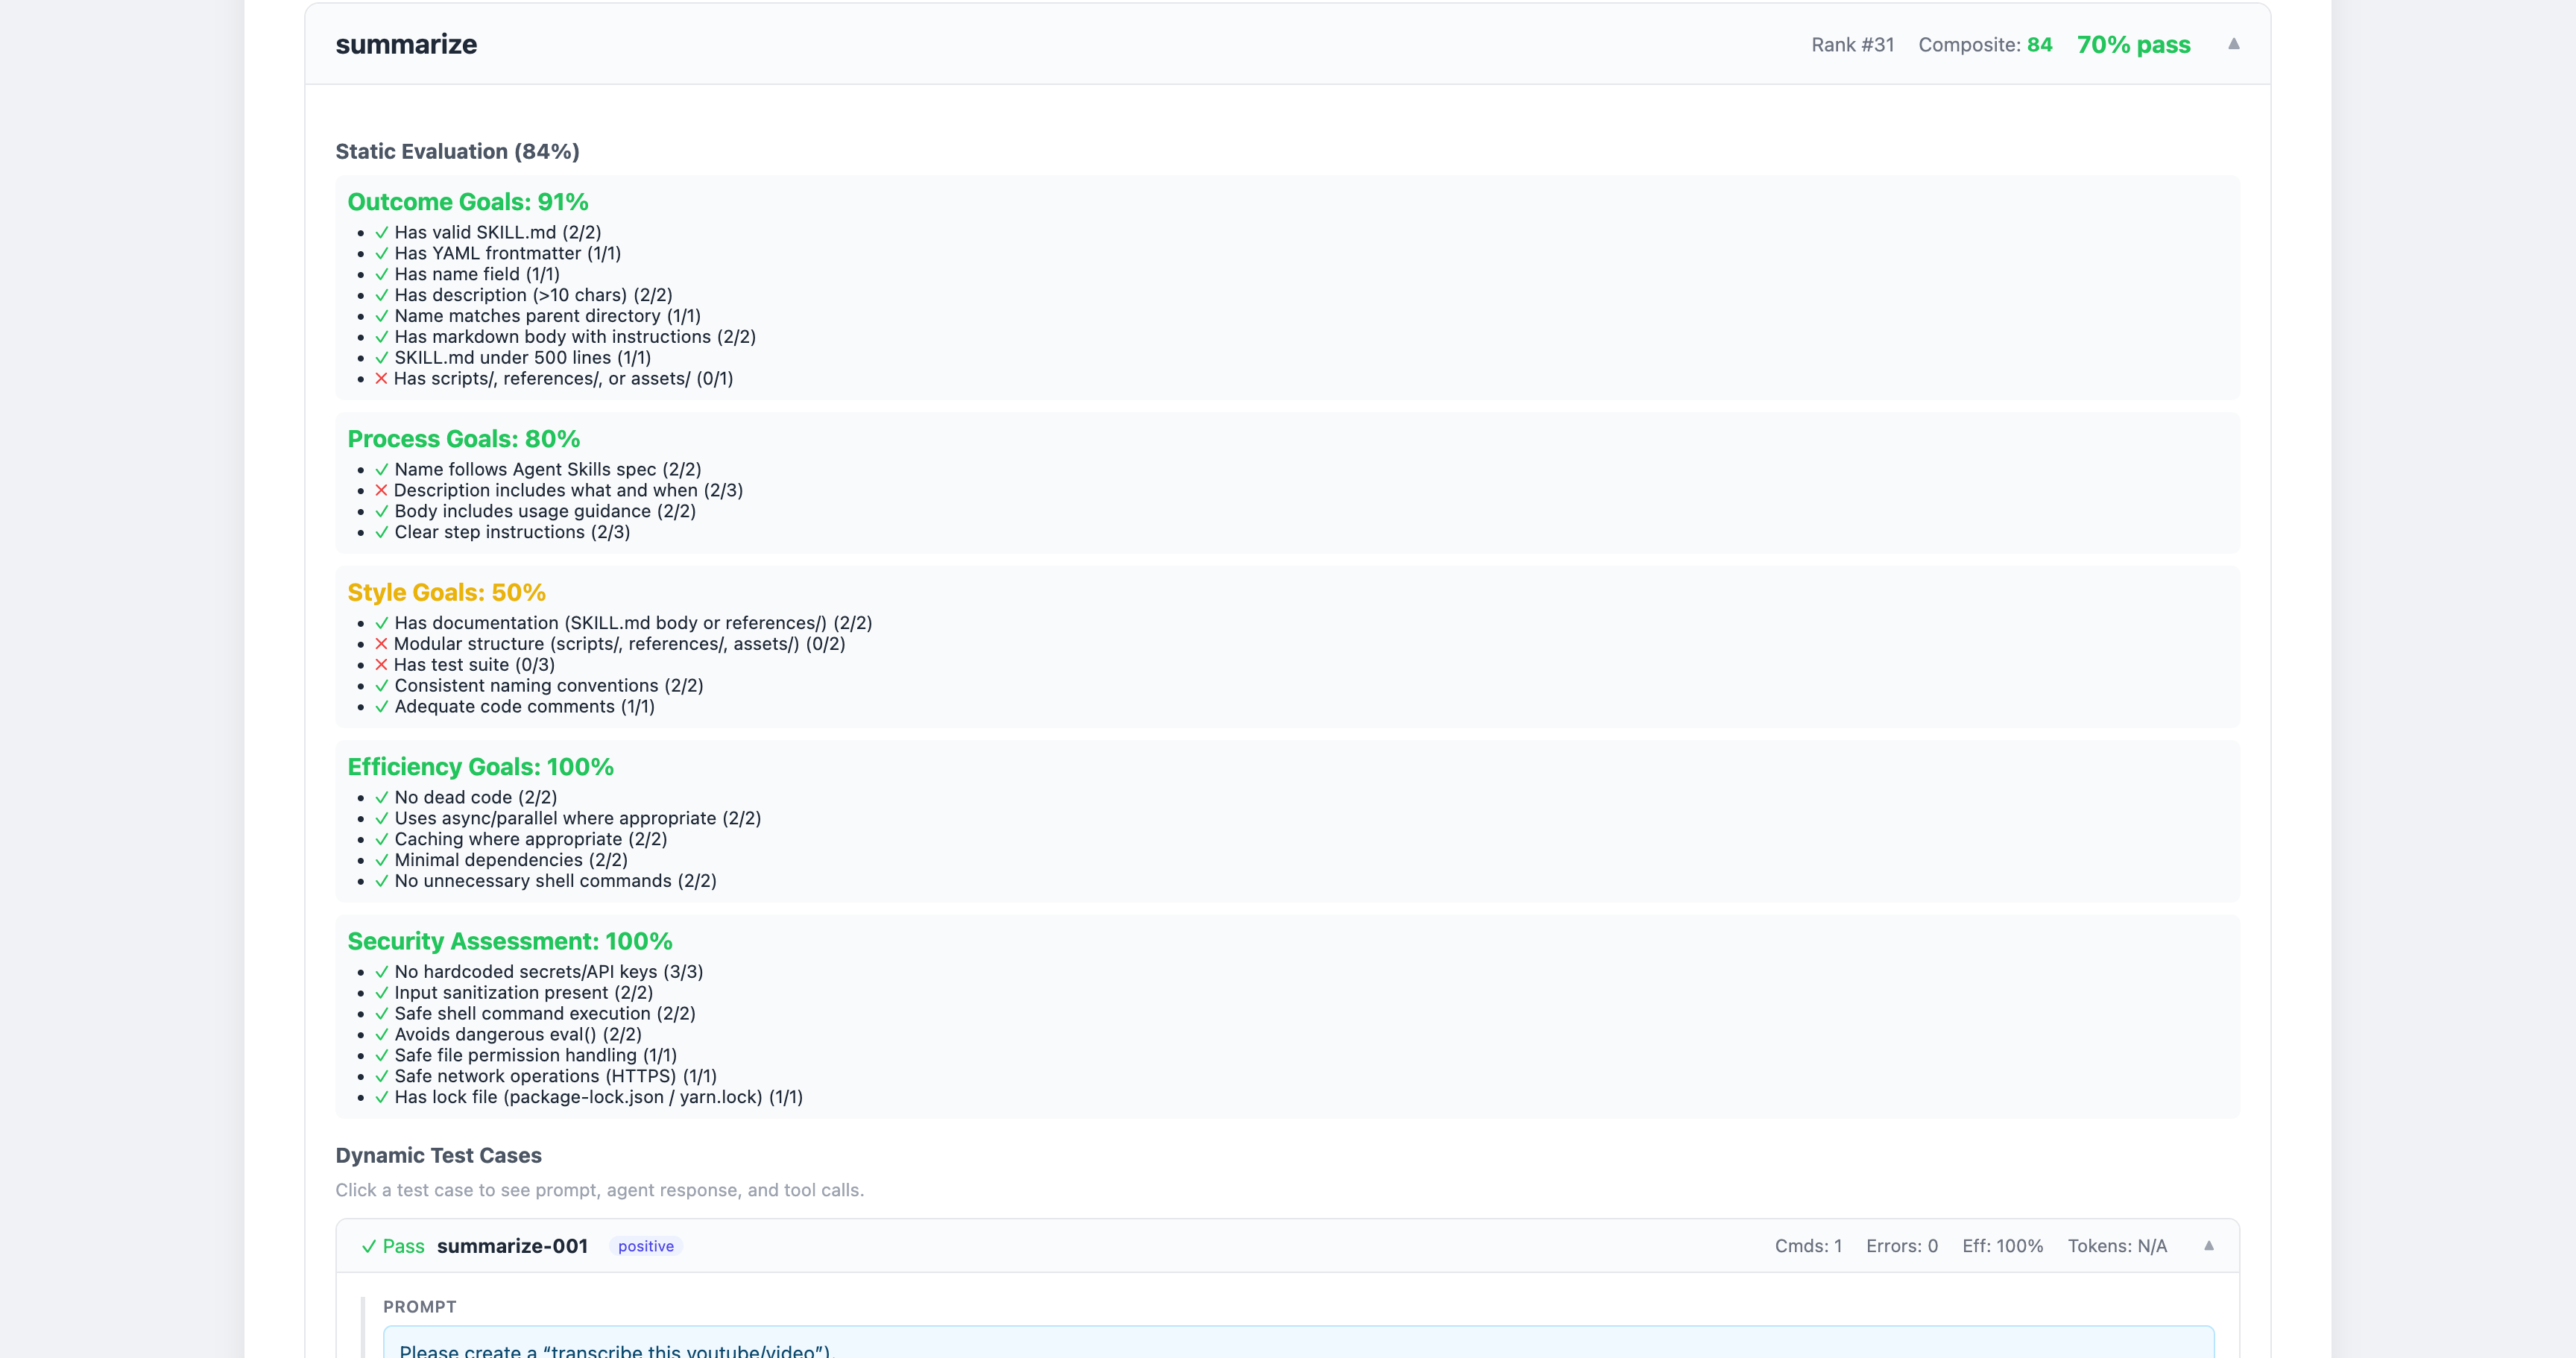Click the red X beside scripts/references/assets

pyautogui.click(x=381, y=378)
